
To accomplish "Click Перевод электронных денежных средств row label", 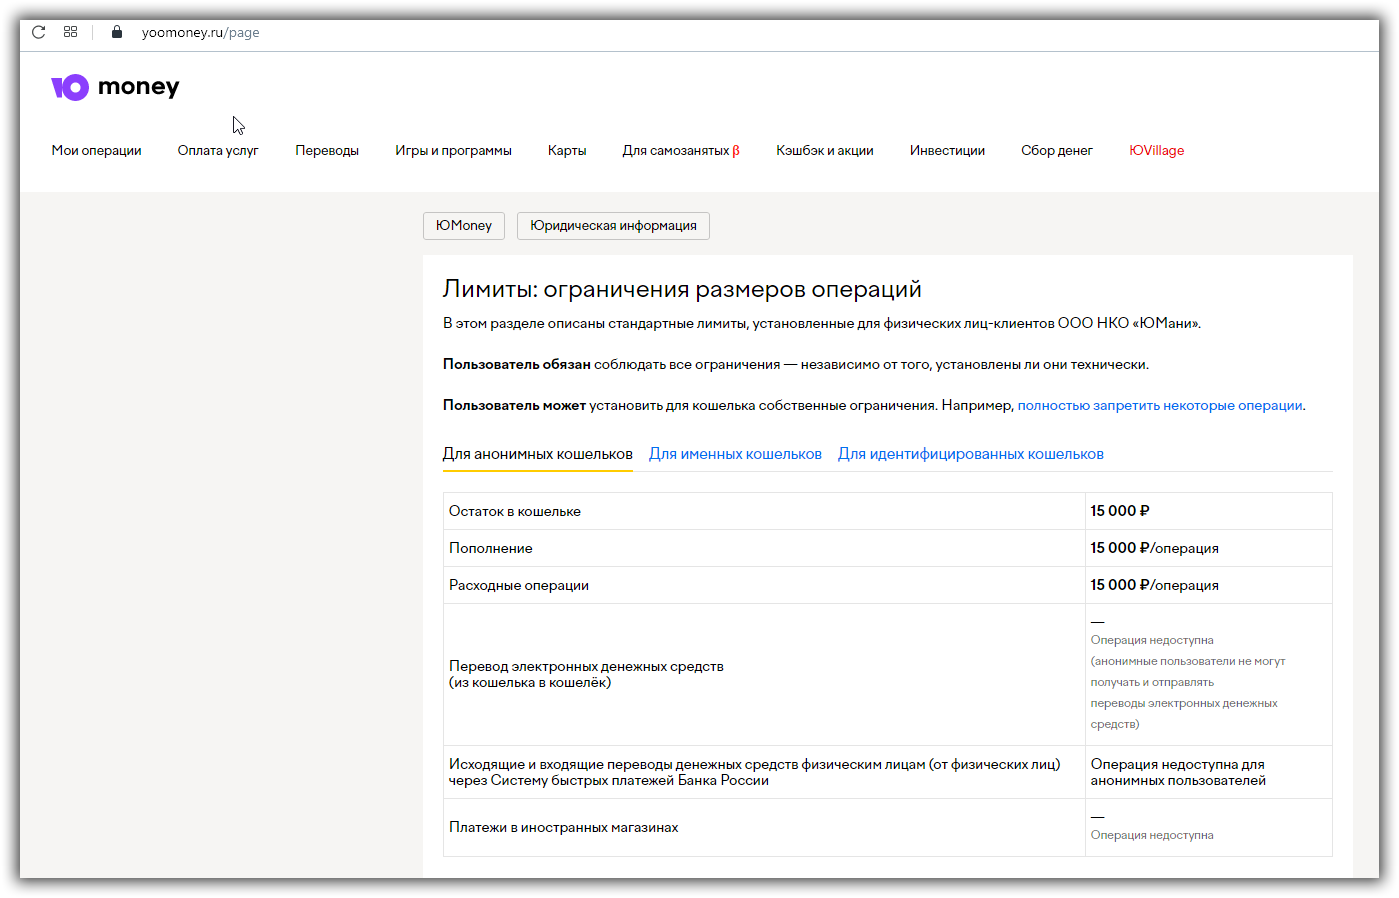I will tap(586, 675).
